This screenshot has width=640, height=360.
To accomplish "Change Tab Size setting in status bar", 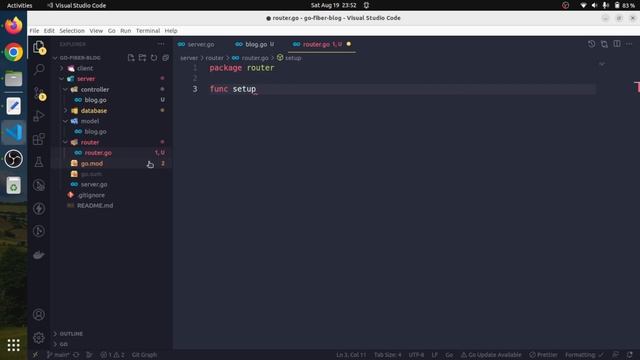I will 388,355.
